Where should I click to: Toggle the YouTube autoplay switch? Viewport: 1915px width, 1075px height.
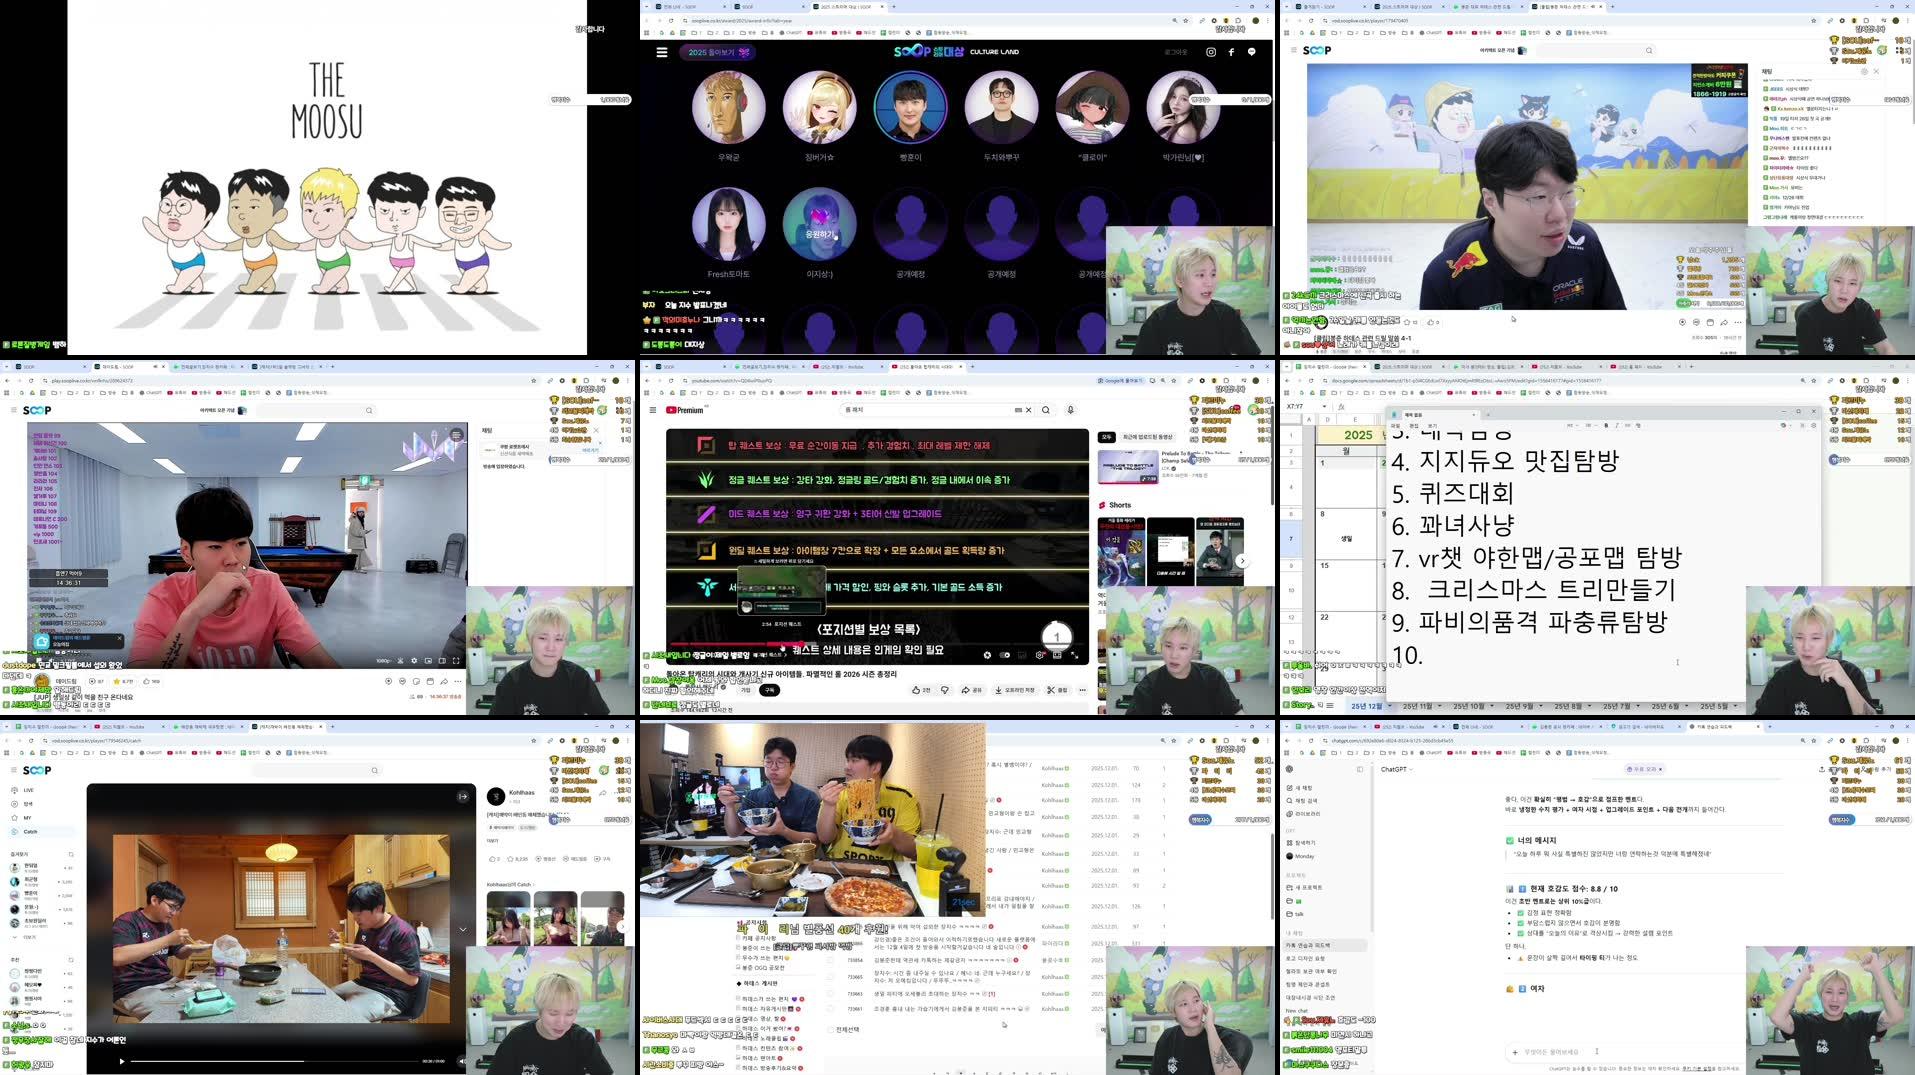pyautogui.click(x=1004, y=656)
